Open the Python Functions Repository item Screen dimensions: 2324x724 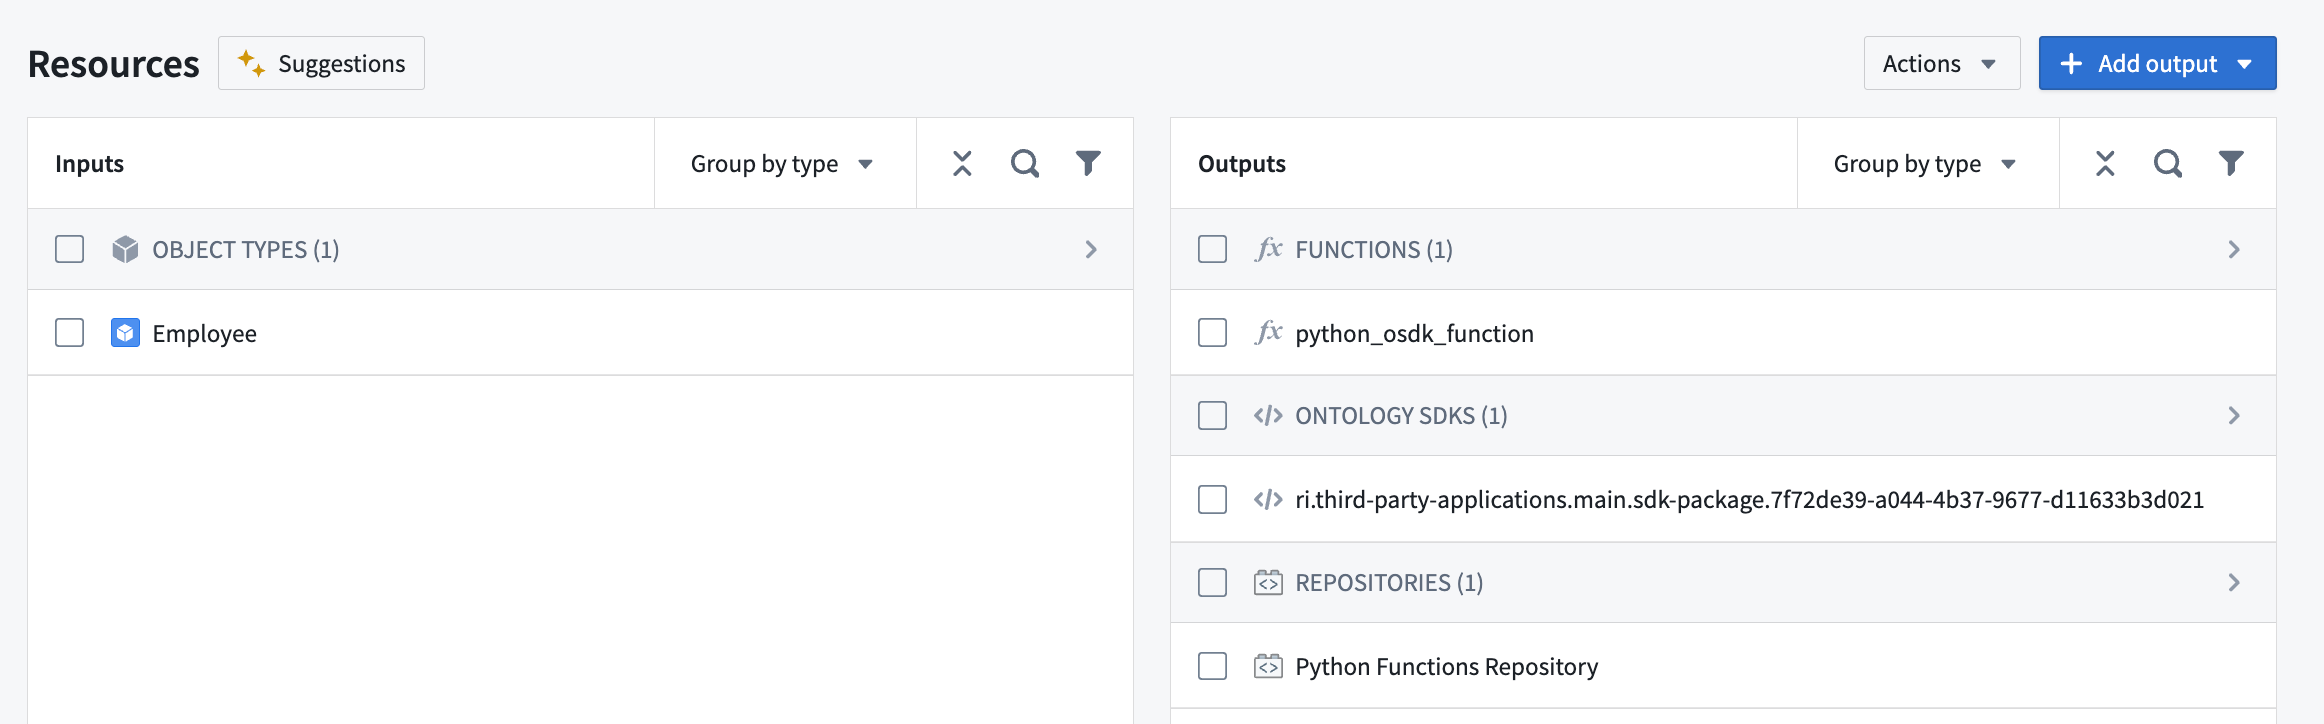click(1446, 666)
